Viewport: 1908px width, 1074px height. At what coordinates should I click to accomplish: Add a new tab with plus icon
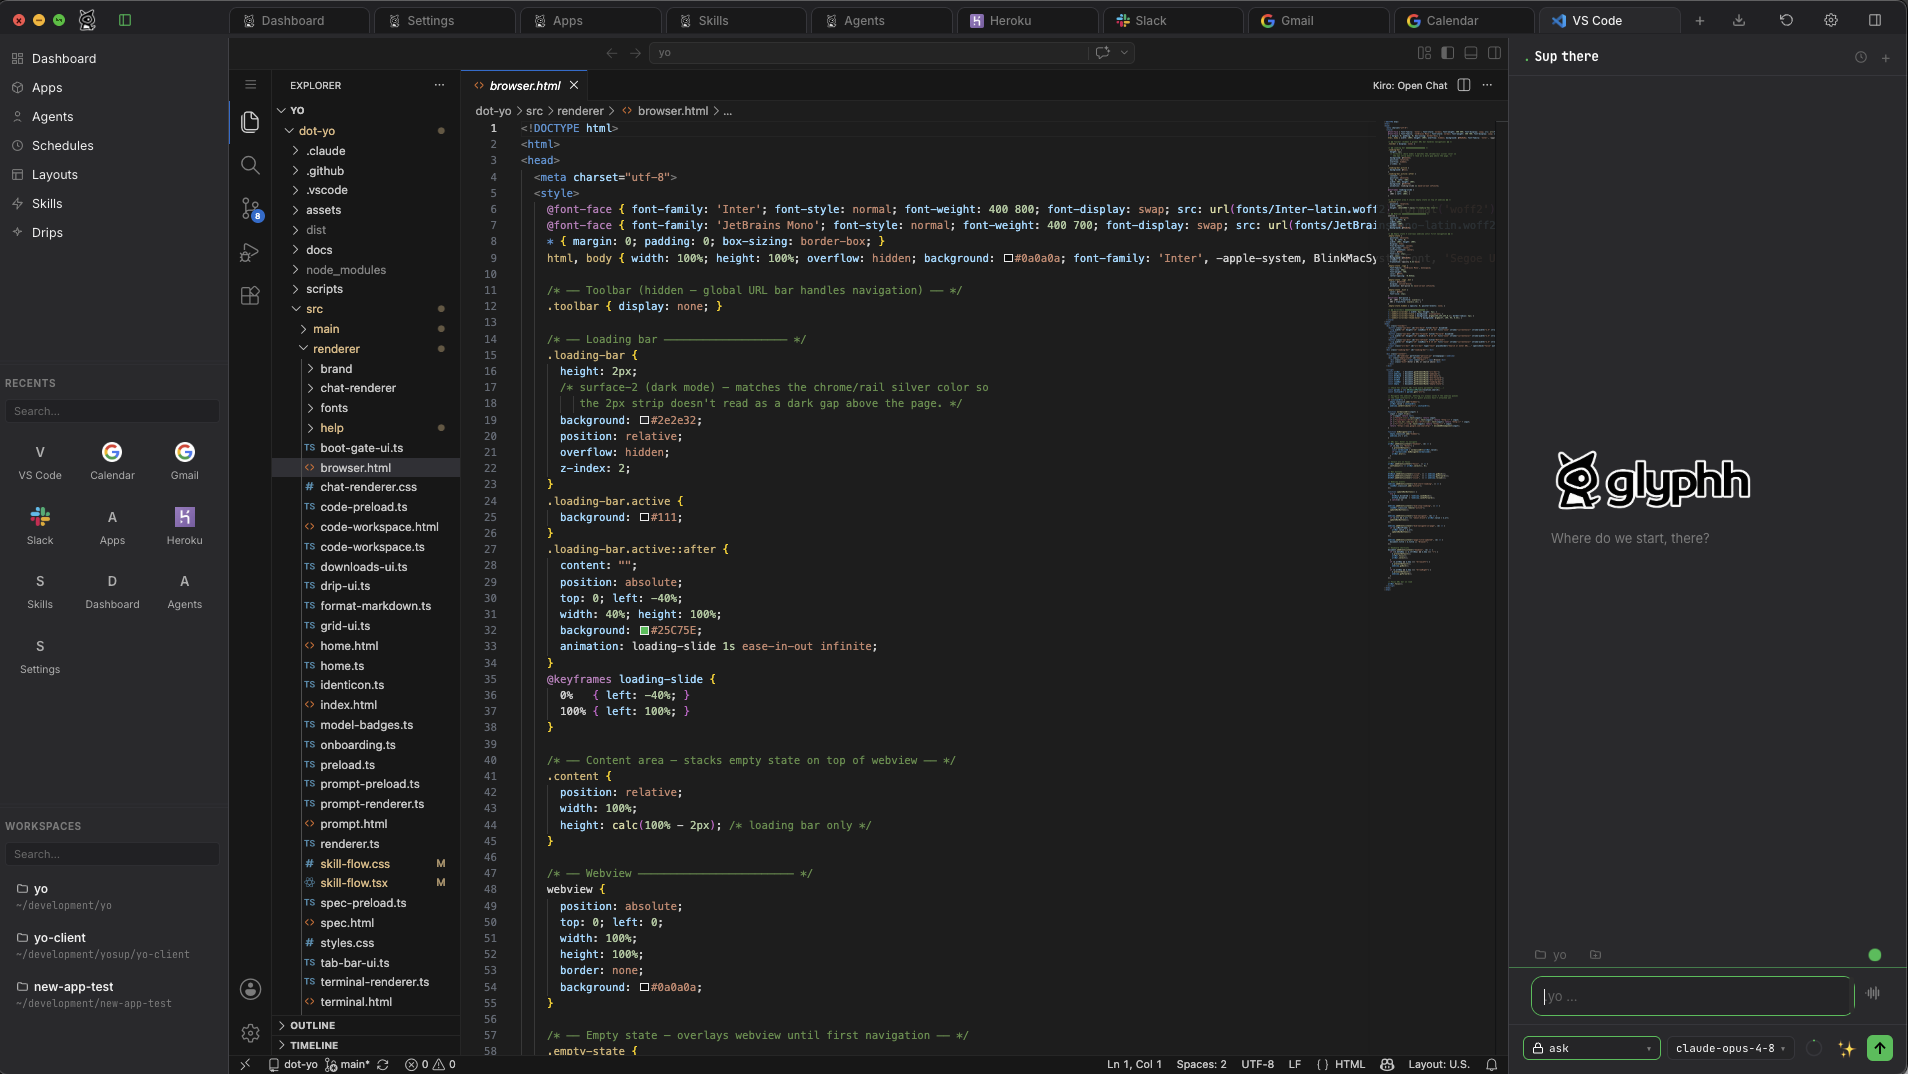point(1700,20)
